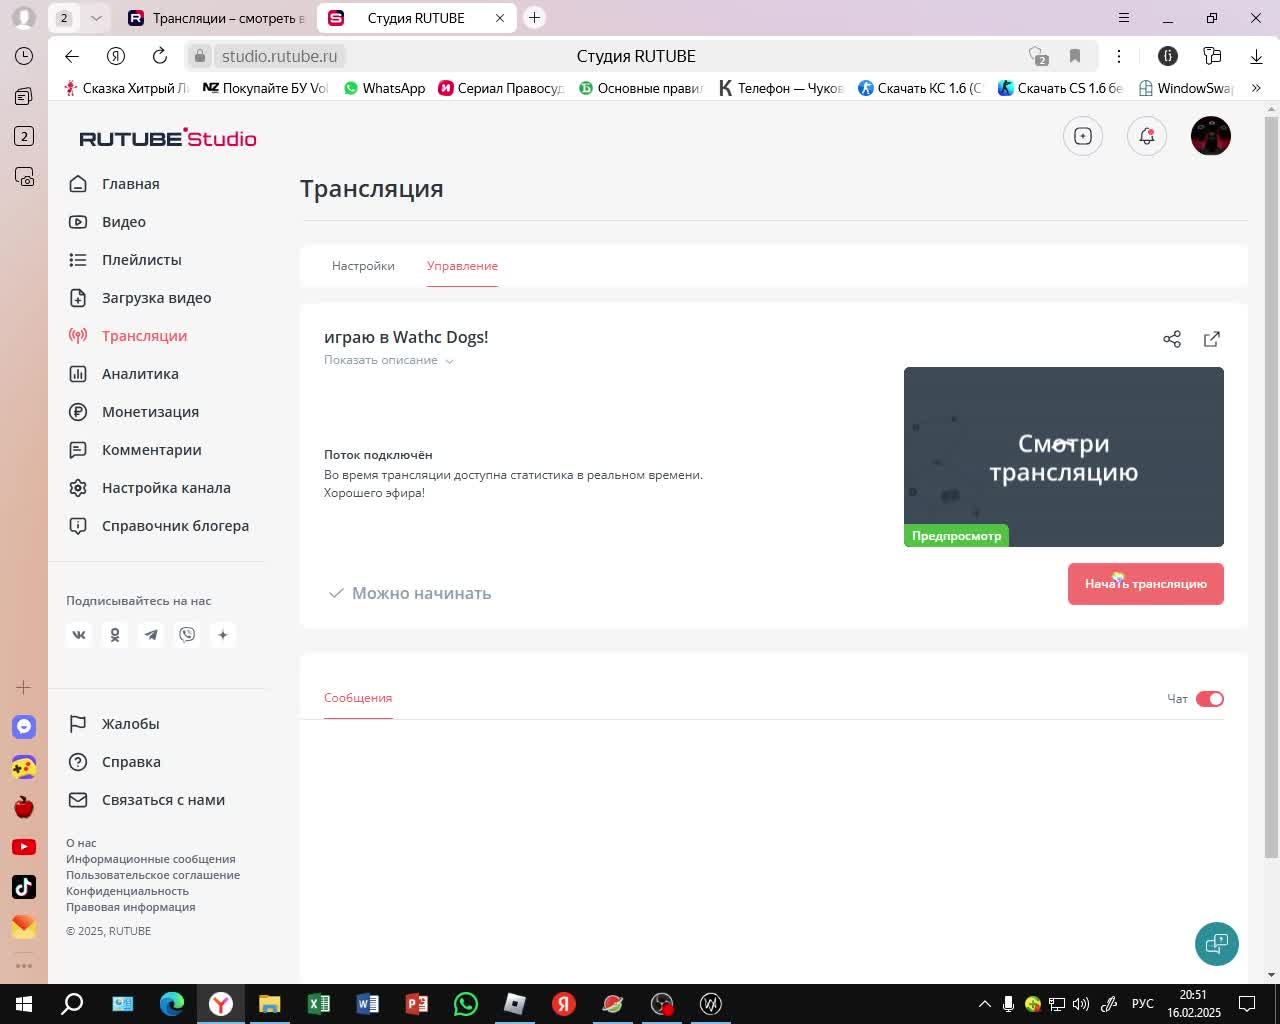Click the Viber social icon
Viewport: 1280px width, 1024px height.
187,635
